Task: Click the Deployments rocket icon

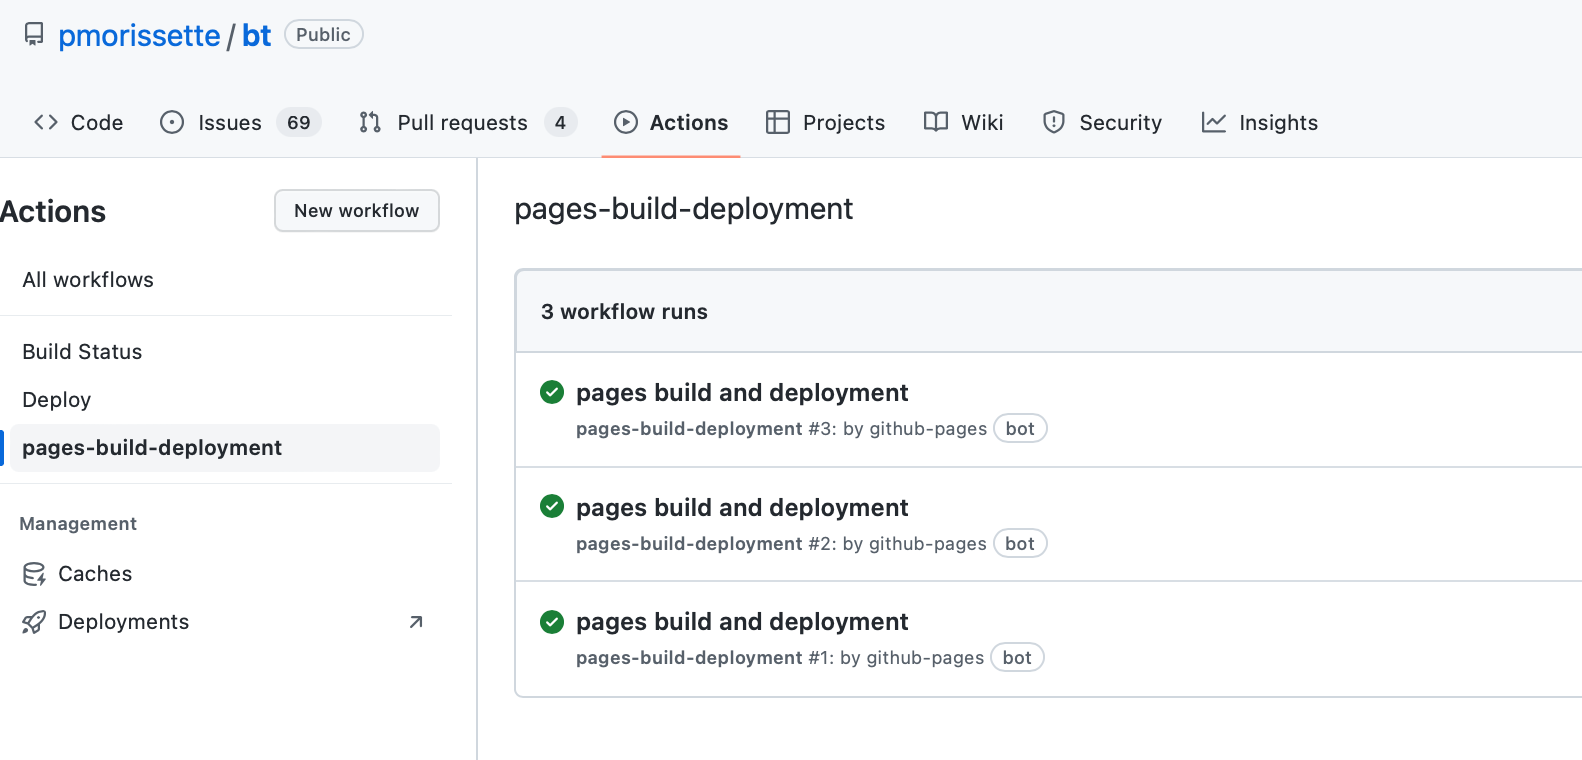Action: pyautogui.click(x=34, y=622)
